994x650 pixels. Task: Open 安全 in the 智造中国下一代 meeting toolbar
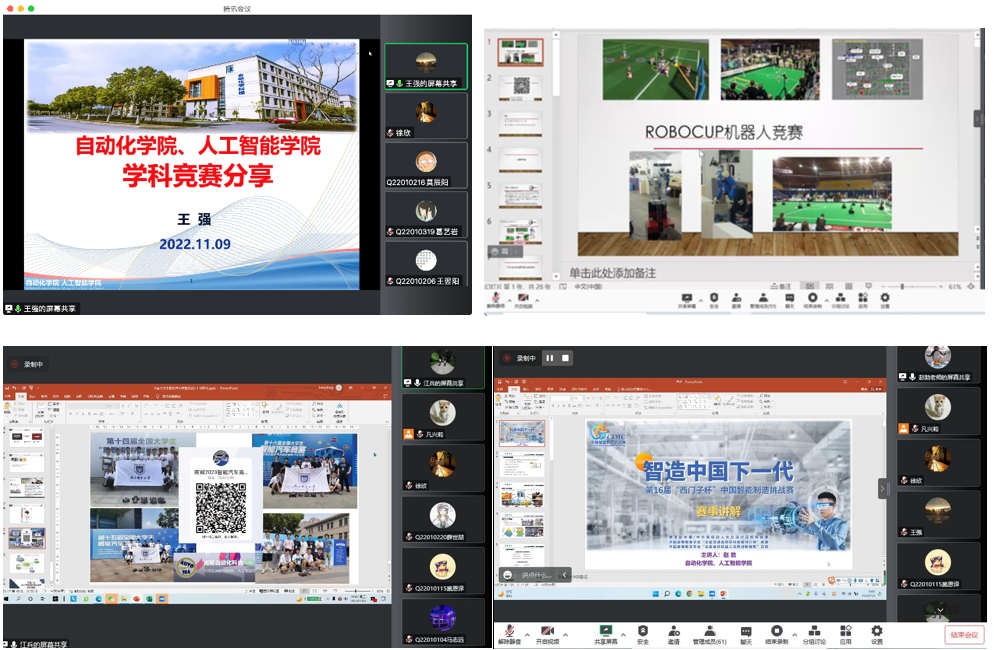pos(643,635)
